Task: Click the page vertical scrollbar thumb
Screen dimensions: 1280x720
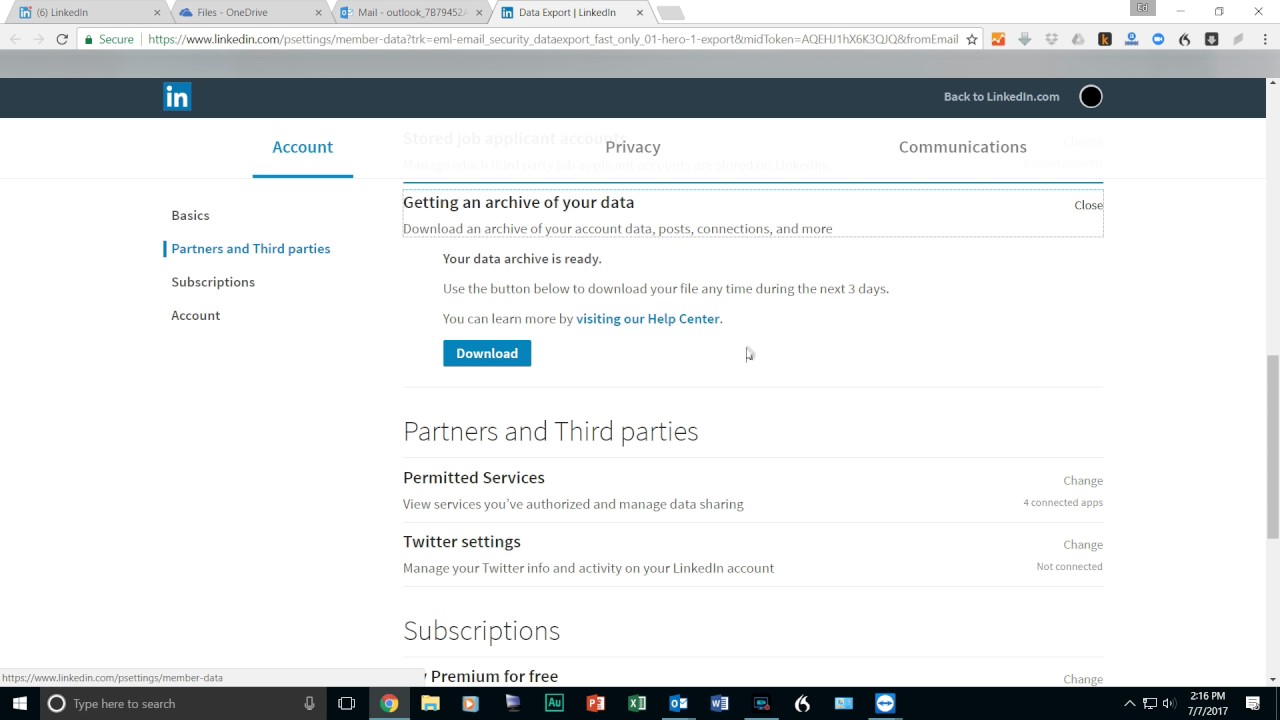Action: 1273,447
